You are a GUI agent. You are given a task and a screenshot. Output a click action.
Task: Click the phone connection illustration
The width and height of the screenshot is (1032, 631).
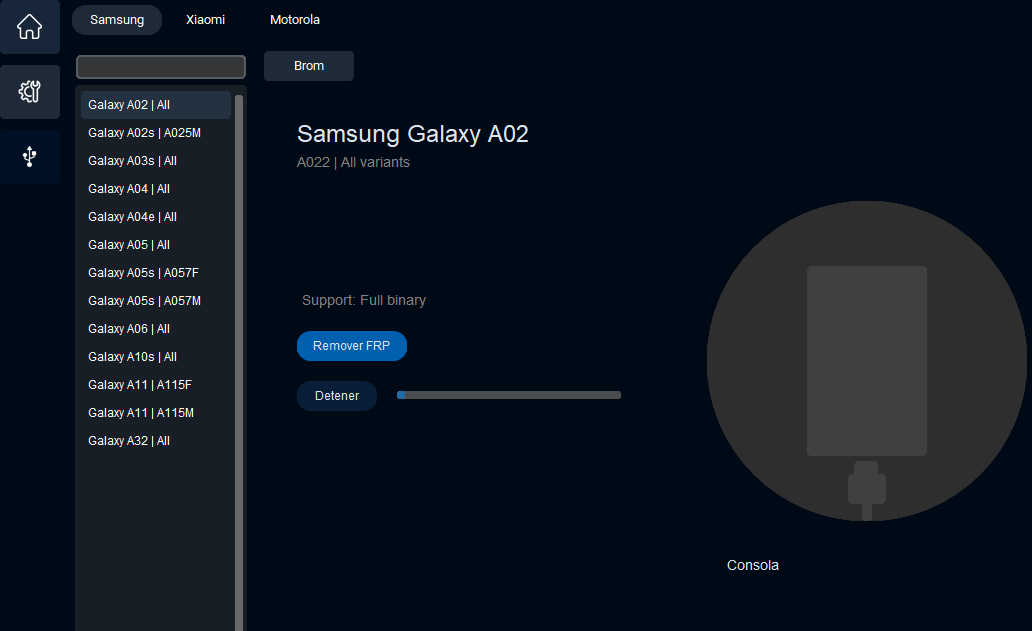(867, 361)
